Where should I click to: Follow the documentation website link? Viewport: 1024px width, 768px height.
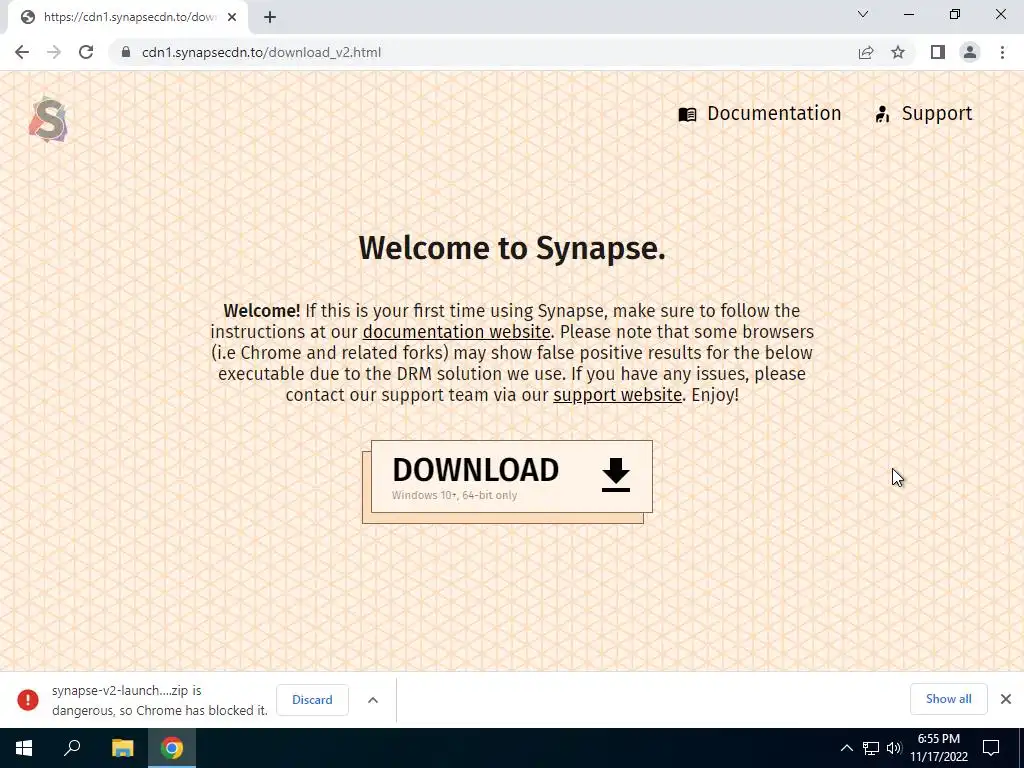tap(456, 332)
